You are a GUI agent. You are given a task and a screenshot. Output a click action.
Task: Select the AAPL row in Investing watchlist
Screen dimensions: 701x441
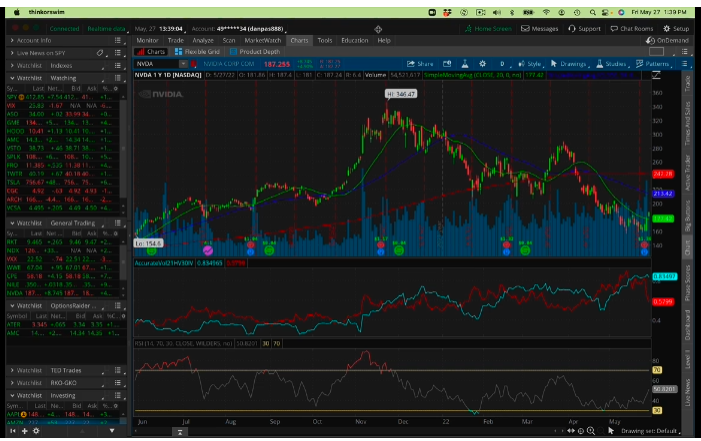click(63, 414)
